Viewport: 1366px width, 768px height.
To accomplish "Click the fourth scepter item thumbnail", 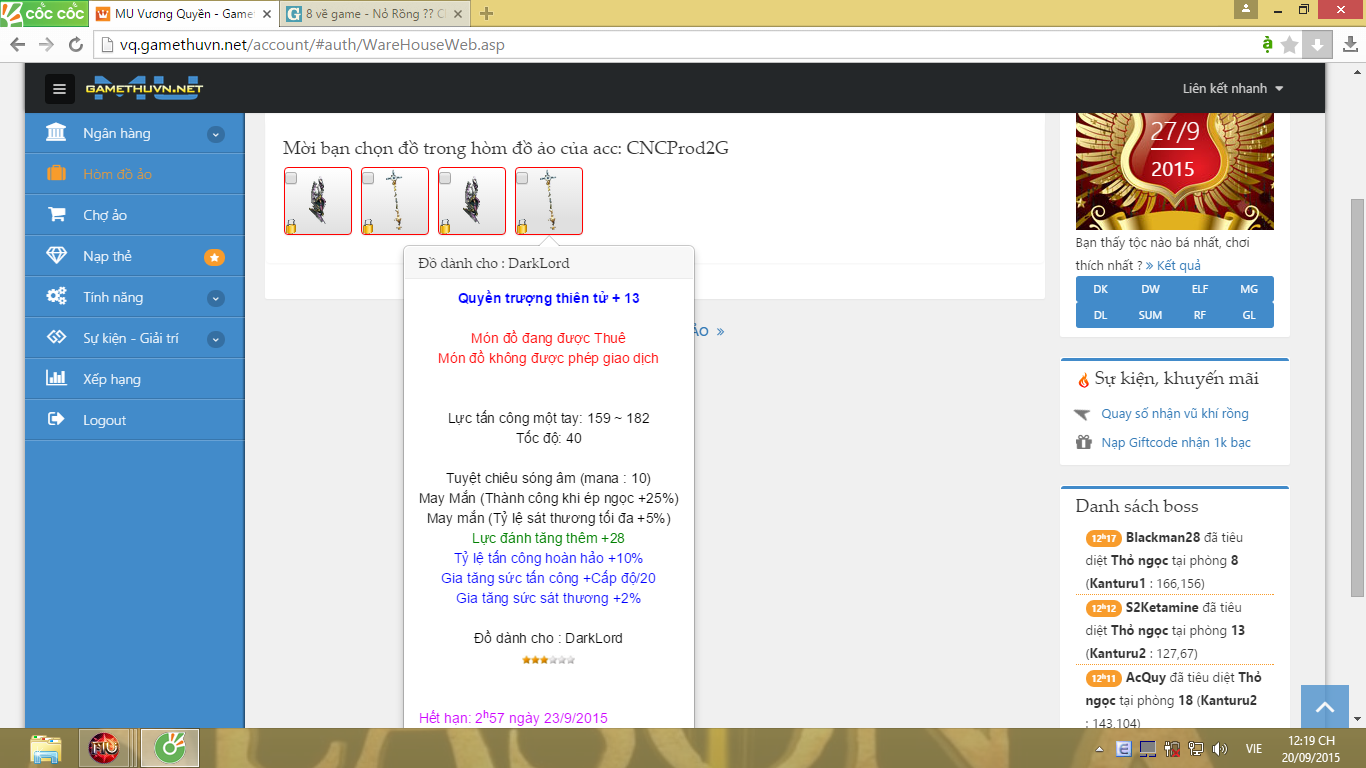I will coord(549,201).
